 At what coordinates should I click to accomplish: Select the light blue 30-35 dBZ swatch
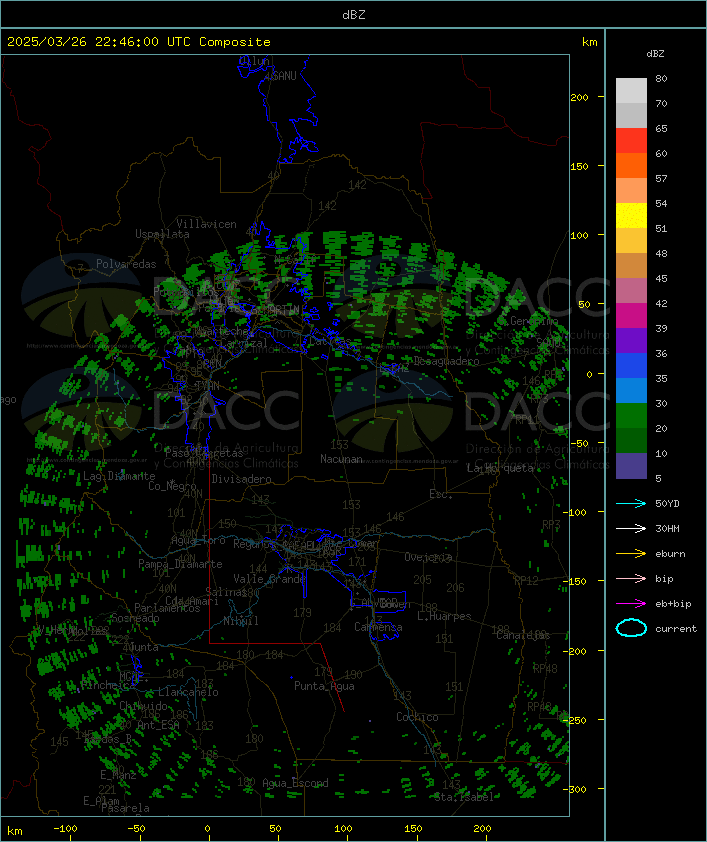[x=631, y=390]
